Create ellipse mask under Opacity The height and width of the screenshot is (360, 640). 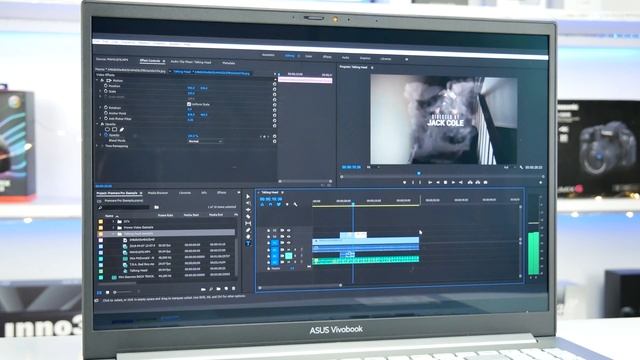tap(107, 129)
